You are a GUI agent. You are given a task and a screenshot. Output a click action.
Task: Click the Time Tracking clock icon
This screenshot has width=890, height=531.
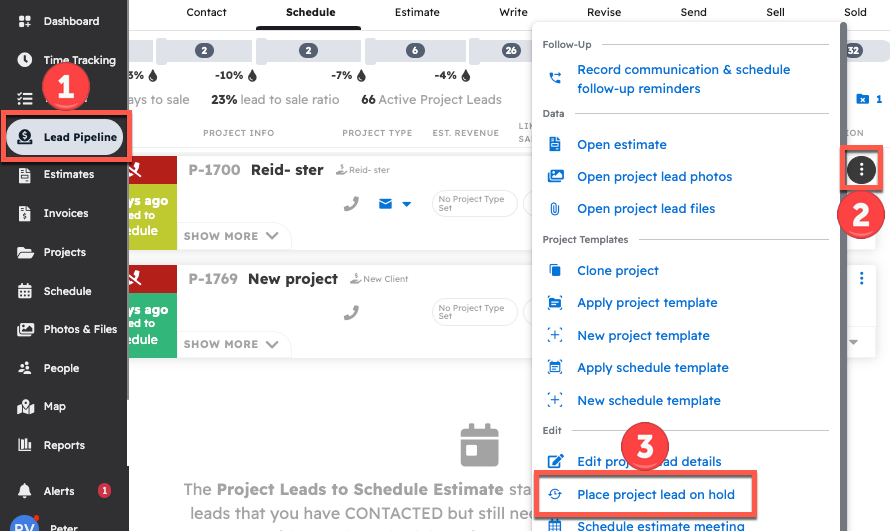point(25,60)
